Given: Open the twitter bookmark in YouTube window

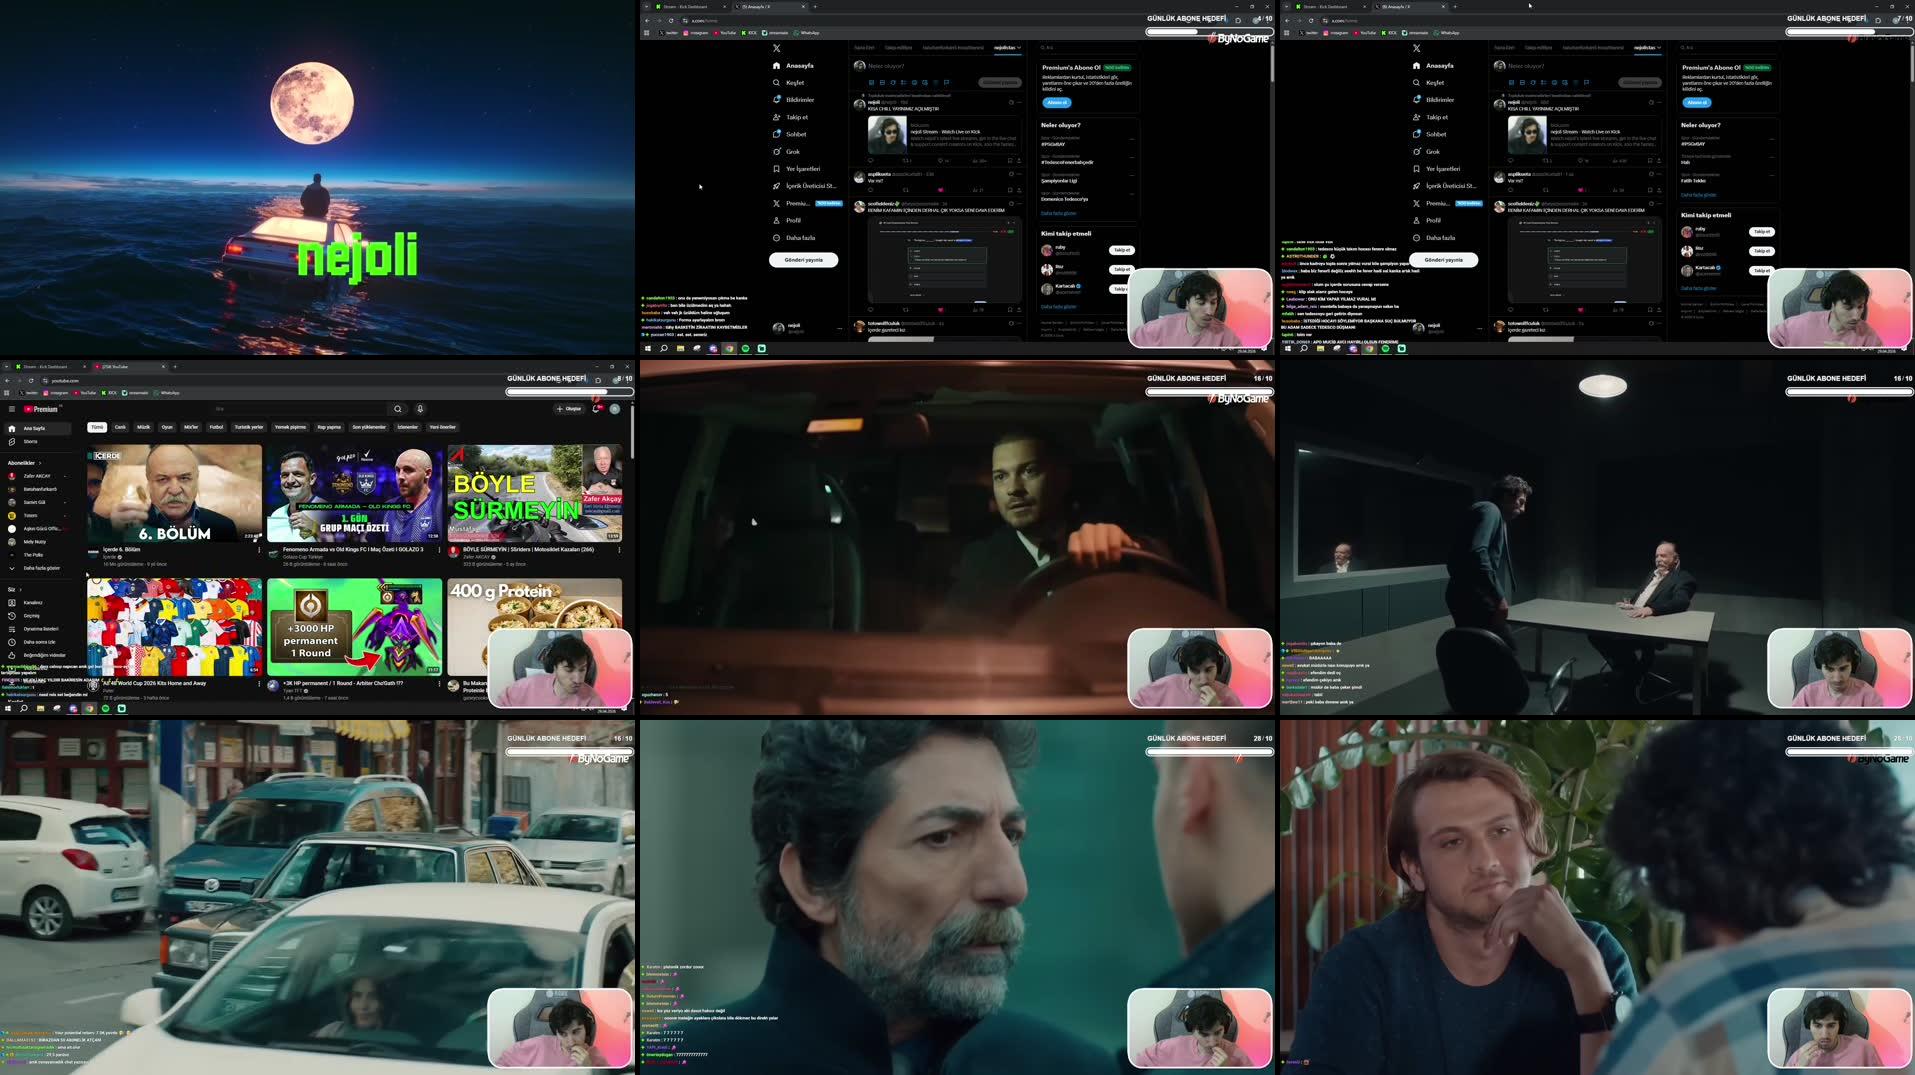Looking at the screenshot, I should 27,393.
